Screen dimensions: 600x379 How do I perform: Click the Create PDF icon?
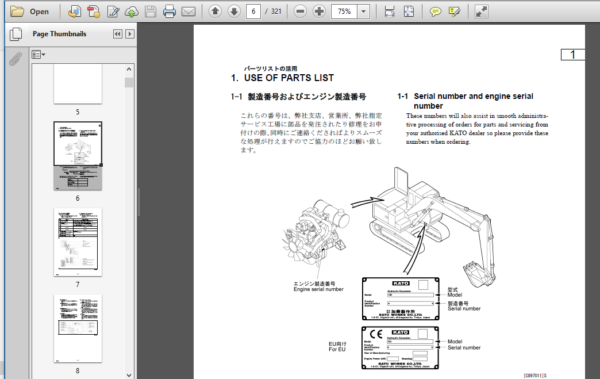point(93,11)
